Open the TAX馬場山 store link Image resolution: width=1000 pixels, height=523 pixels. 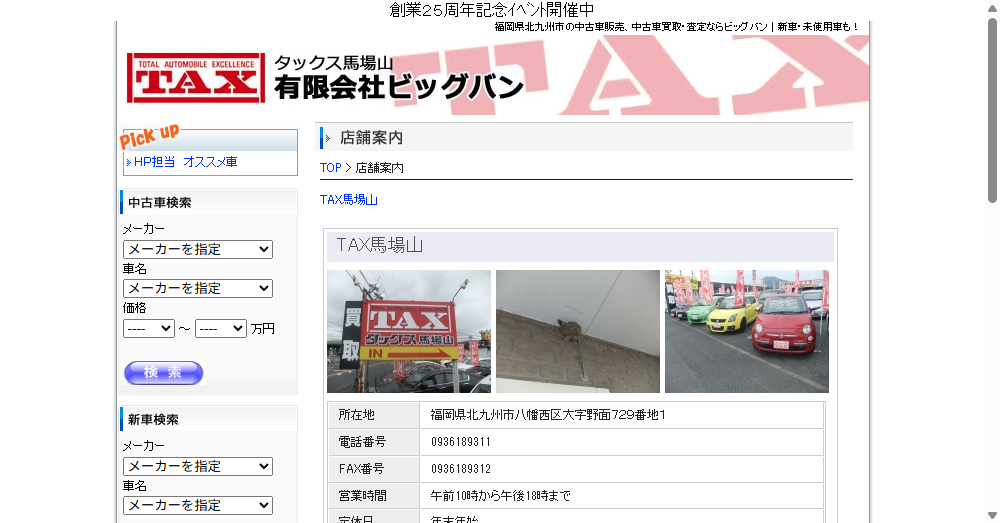coord(348,200)
